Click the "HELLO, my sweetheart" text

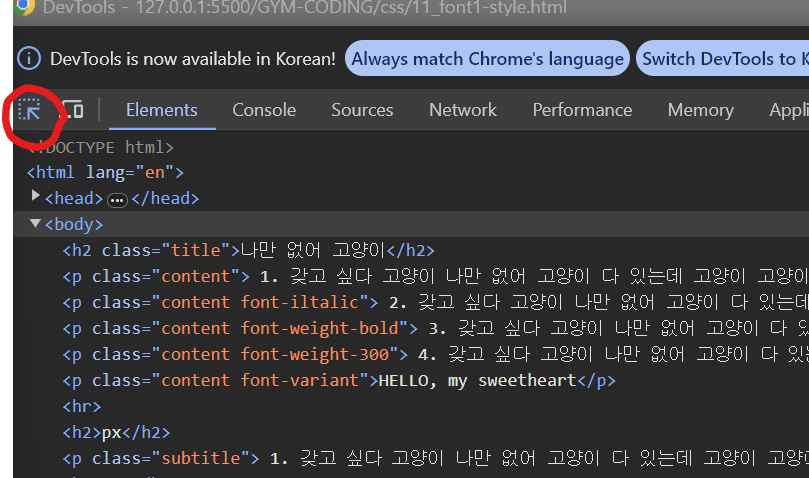tap(477, 380)
